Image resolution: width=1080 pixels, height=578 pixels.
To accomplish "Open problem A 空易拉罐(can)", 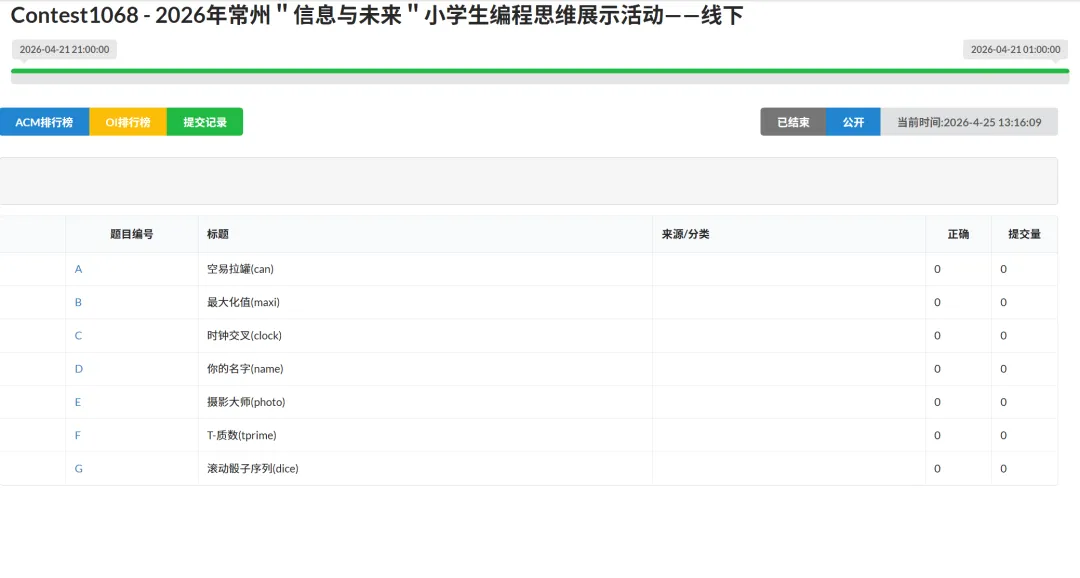I will (78, 268).
